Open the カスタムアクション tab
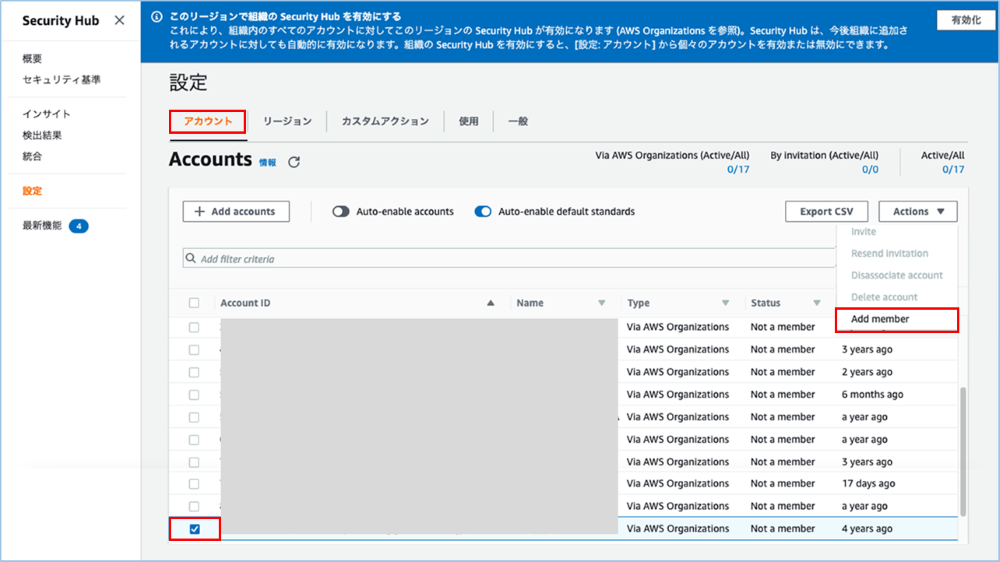 385,121
